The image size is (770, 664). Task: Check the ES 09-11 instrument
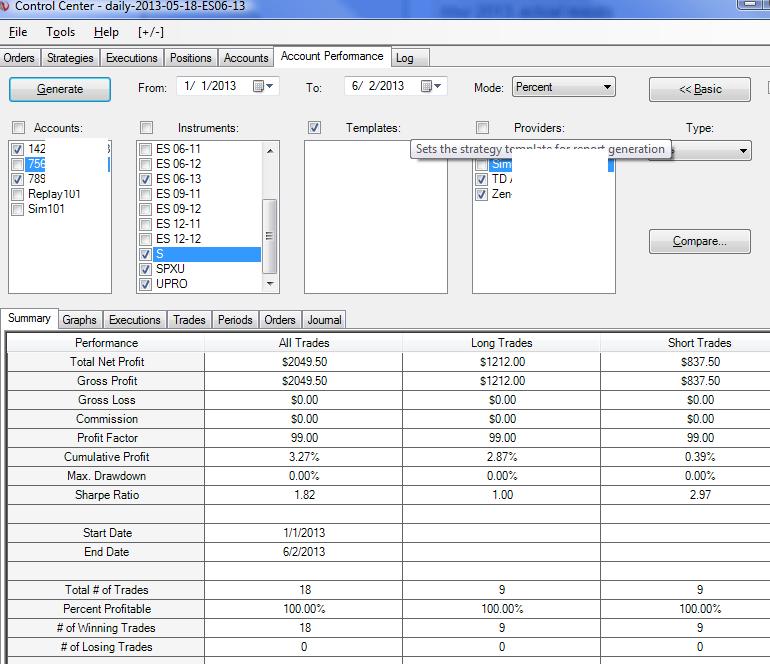(145, 194)
